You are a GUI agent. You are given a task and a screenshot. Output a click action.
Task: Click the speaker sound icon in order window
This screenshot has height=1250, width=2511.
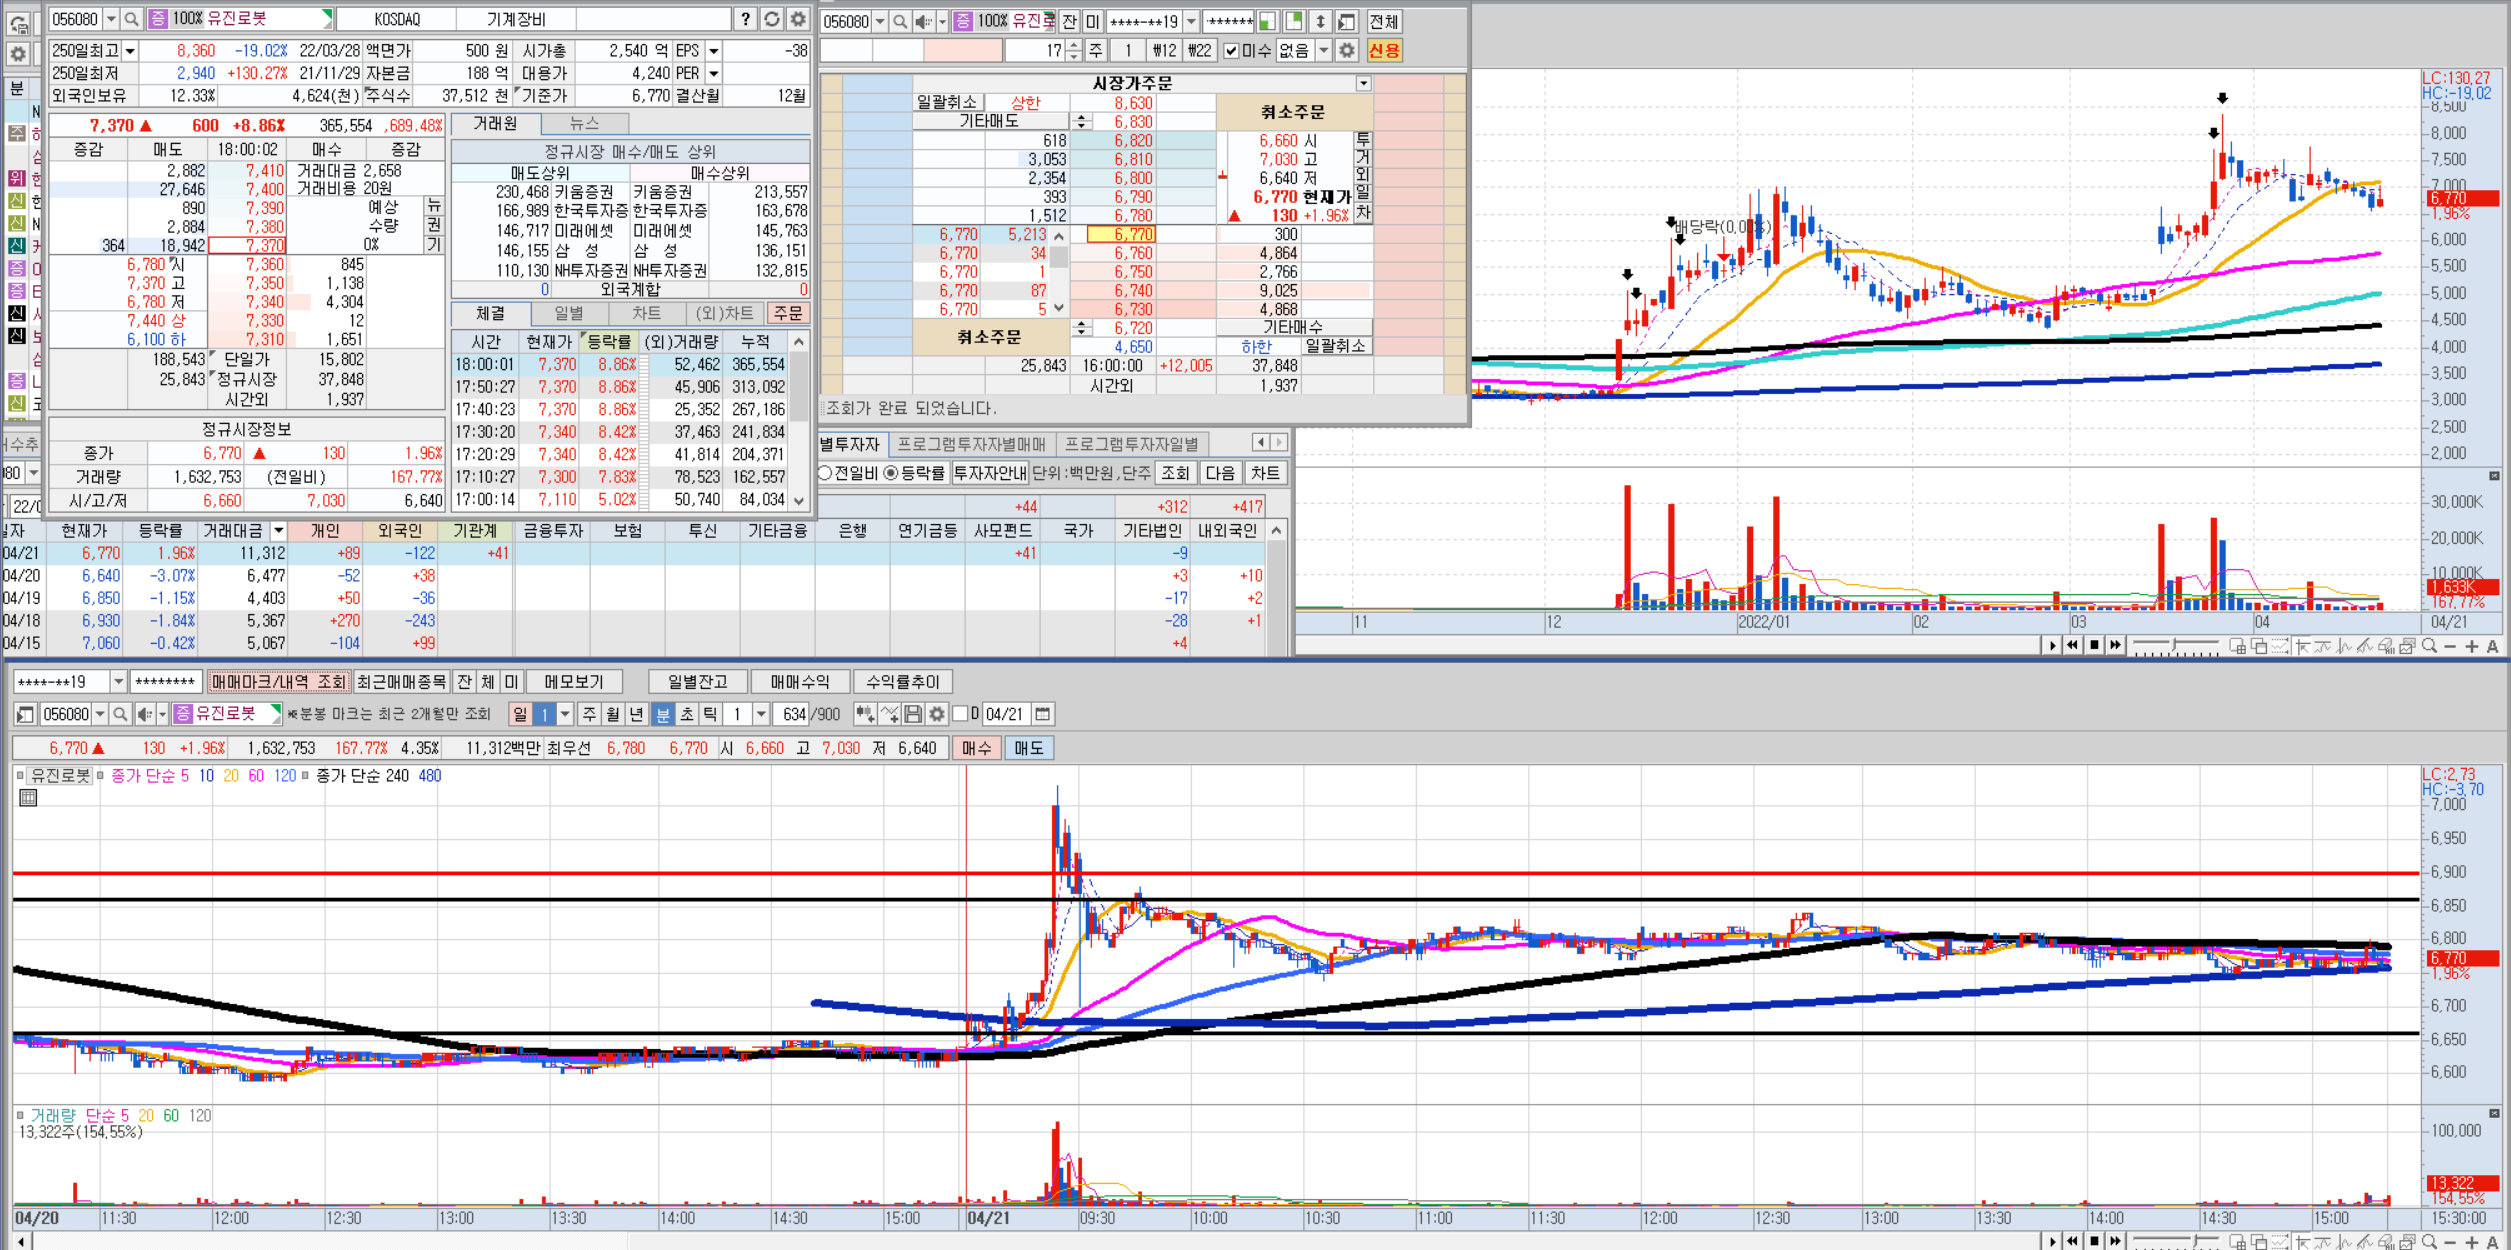923,21
